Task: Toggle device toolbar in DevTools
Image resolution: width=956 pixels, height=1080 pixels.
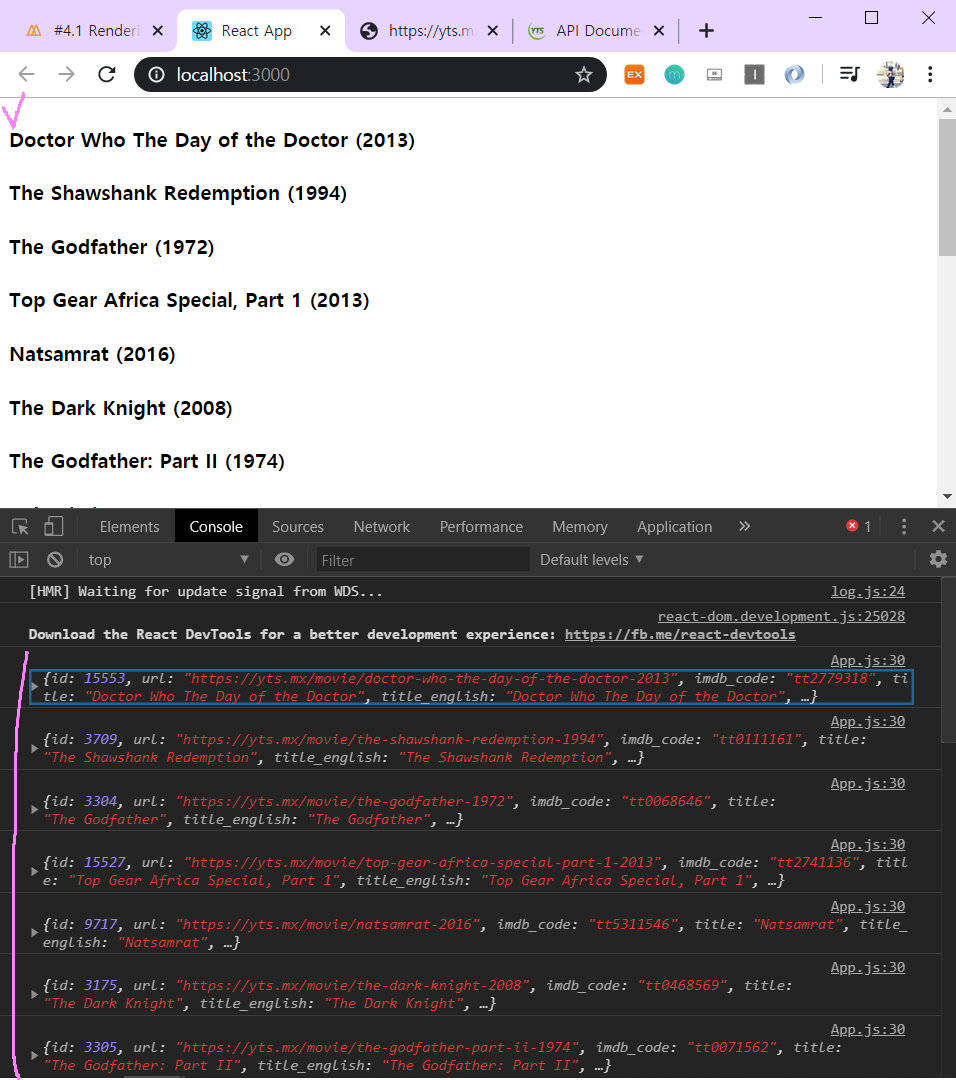Action: pos(54,527)
